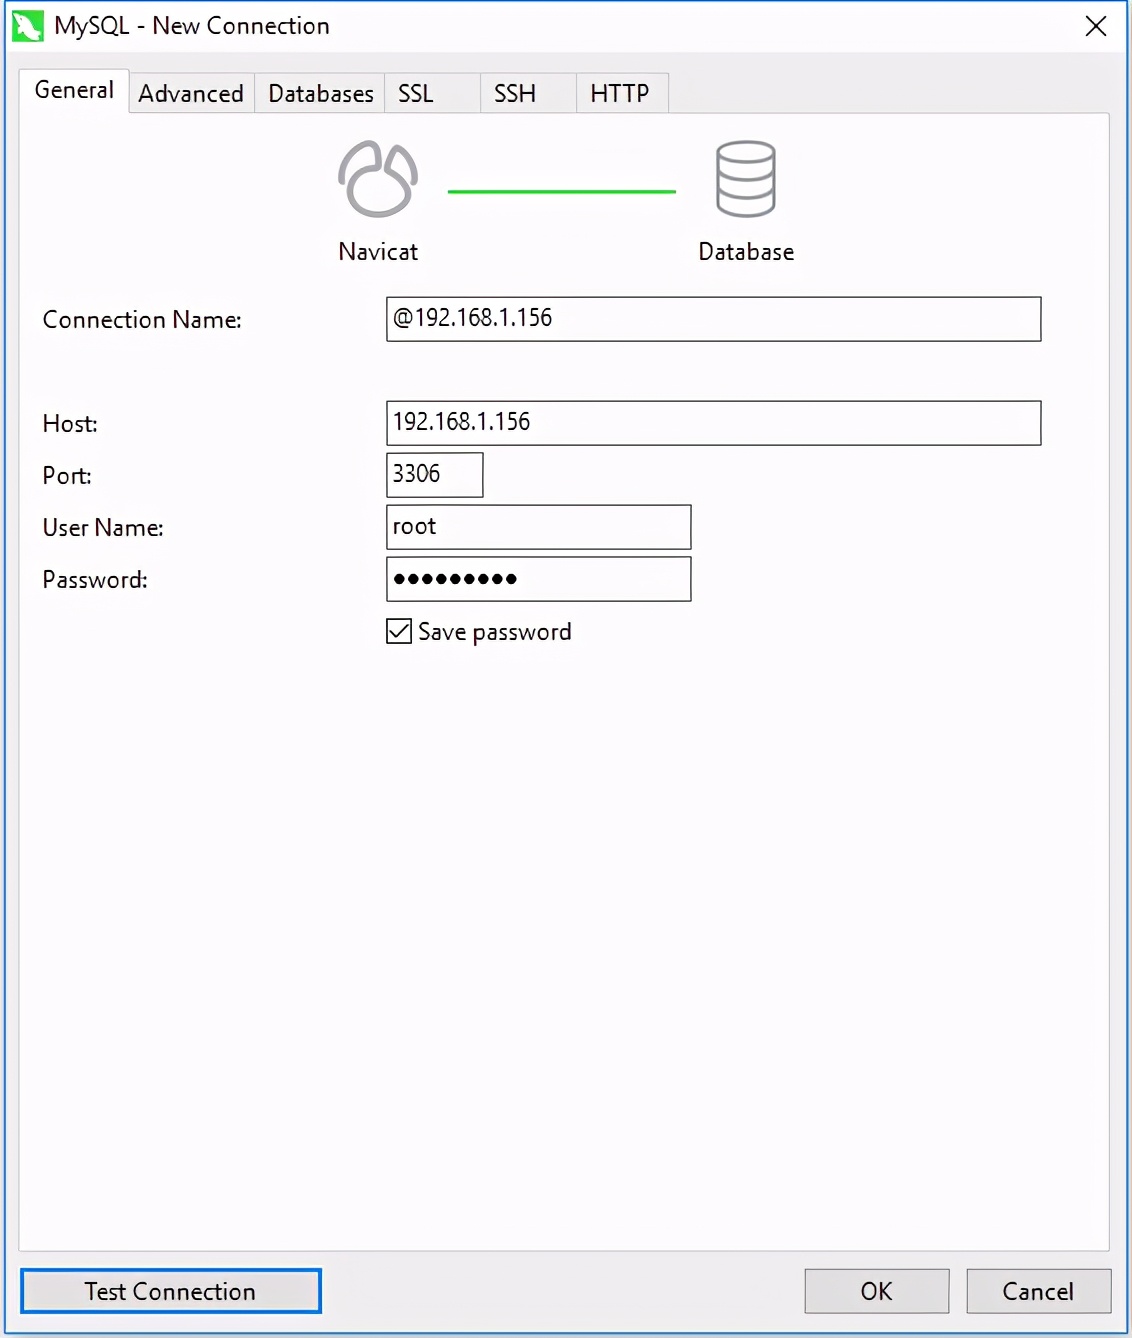Click the 'Password:' label
This screenshot has width=1132, height=1338.
[x=95, y=580]
